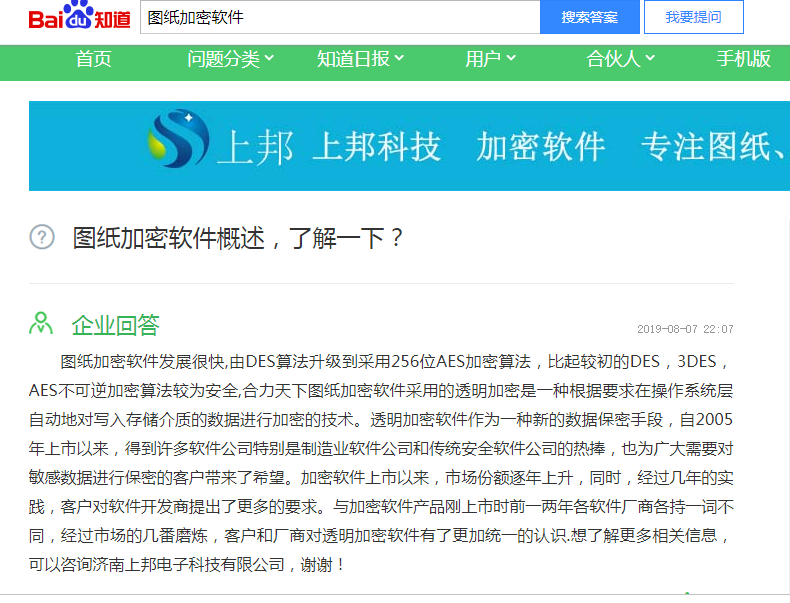Image resolution: width=790 pixels, height=603 pixels.
Task: Click the timestamp 2019-08-07 22:07
Action: point(685,329)
